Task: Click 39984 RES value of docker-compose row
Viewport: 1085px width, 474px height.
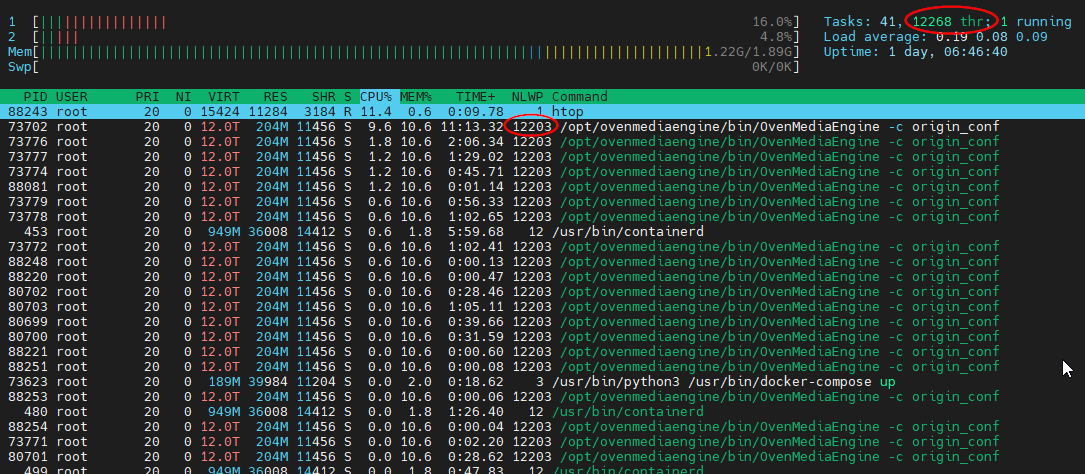Action: [x=268, y=381]
